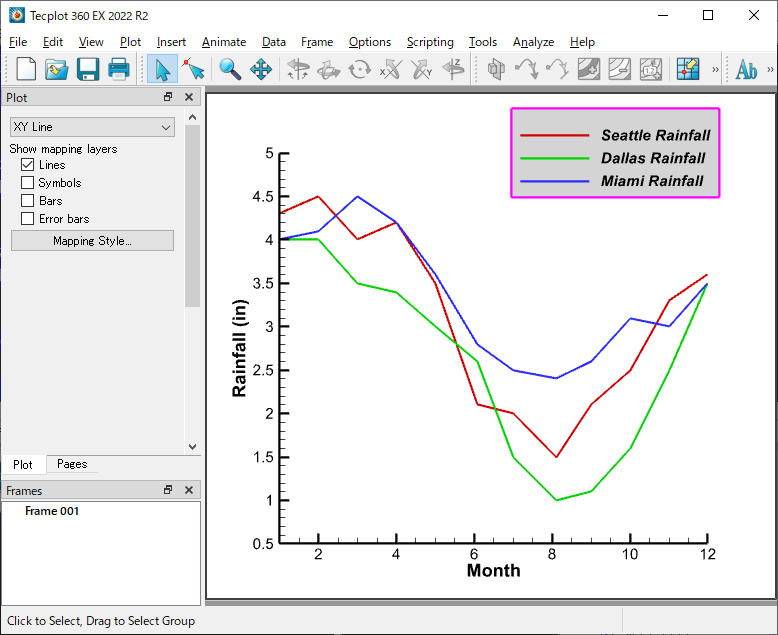Select the add contour level tool

pyautogui.click(x=589, y=69)
